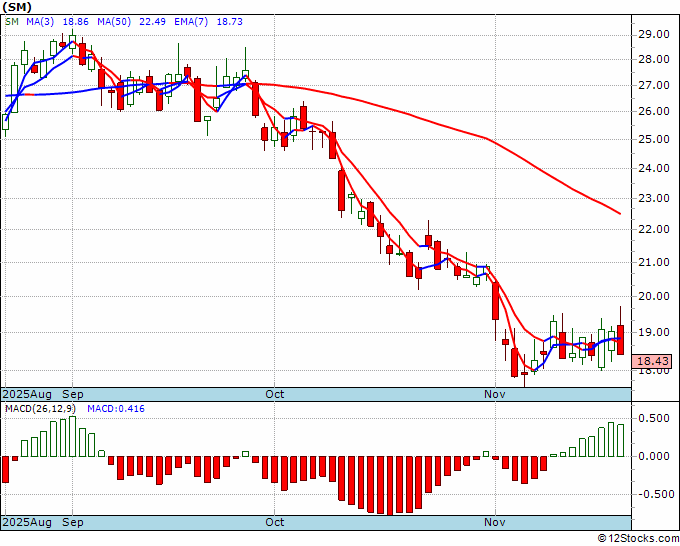Click the current price tag 18.43
This screenshot has width=680, height=546.
(652, 361)
